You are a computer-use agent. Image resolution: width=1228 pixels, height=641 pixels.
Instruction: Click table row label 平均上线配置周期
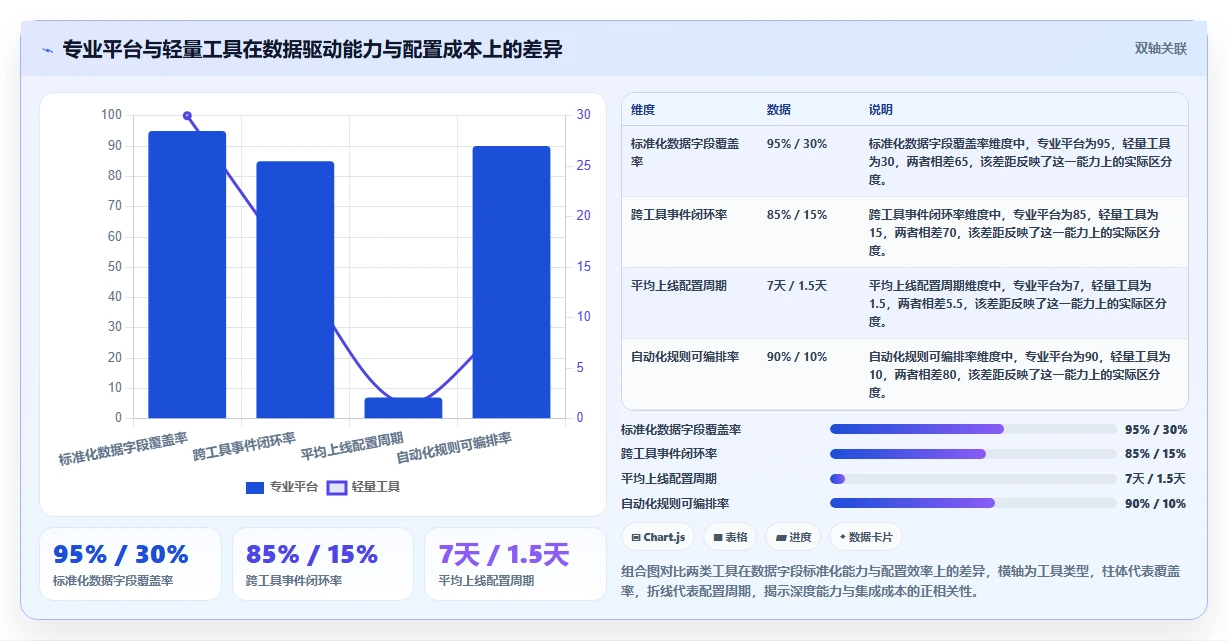point(679,286)
